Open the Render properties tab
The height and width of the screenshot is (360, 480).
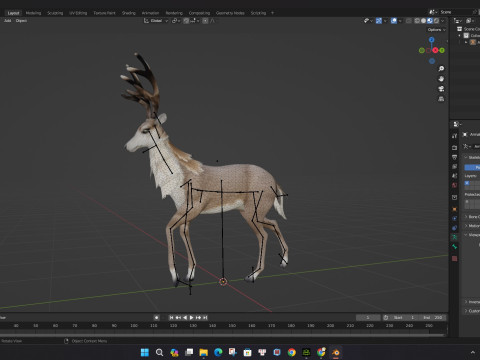[454, 147]
